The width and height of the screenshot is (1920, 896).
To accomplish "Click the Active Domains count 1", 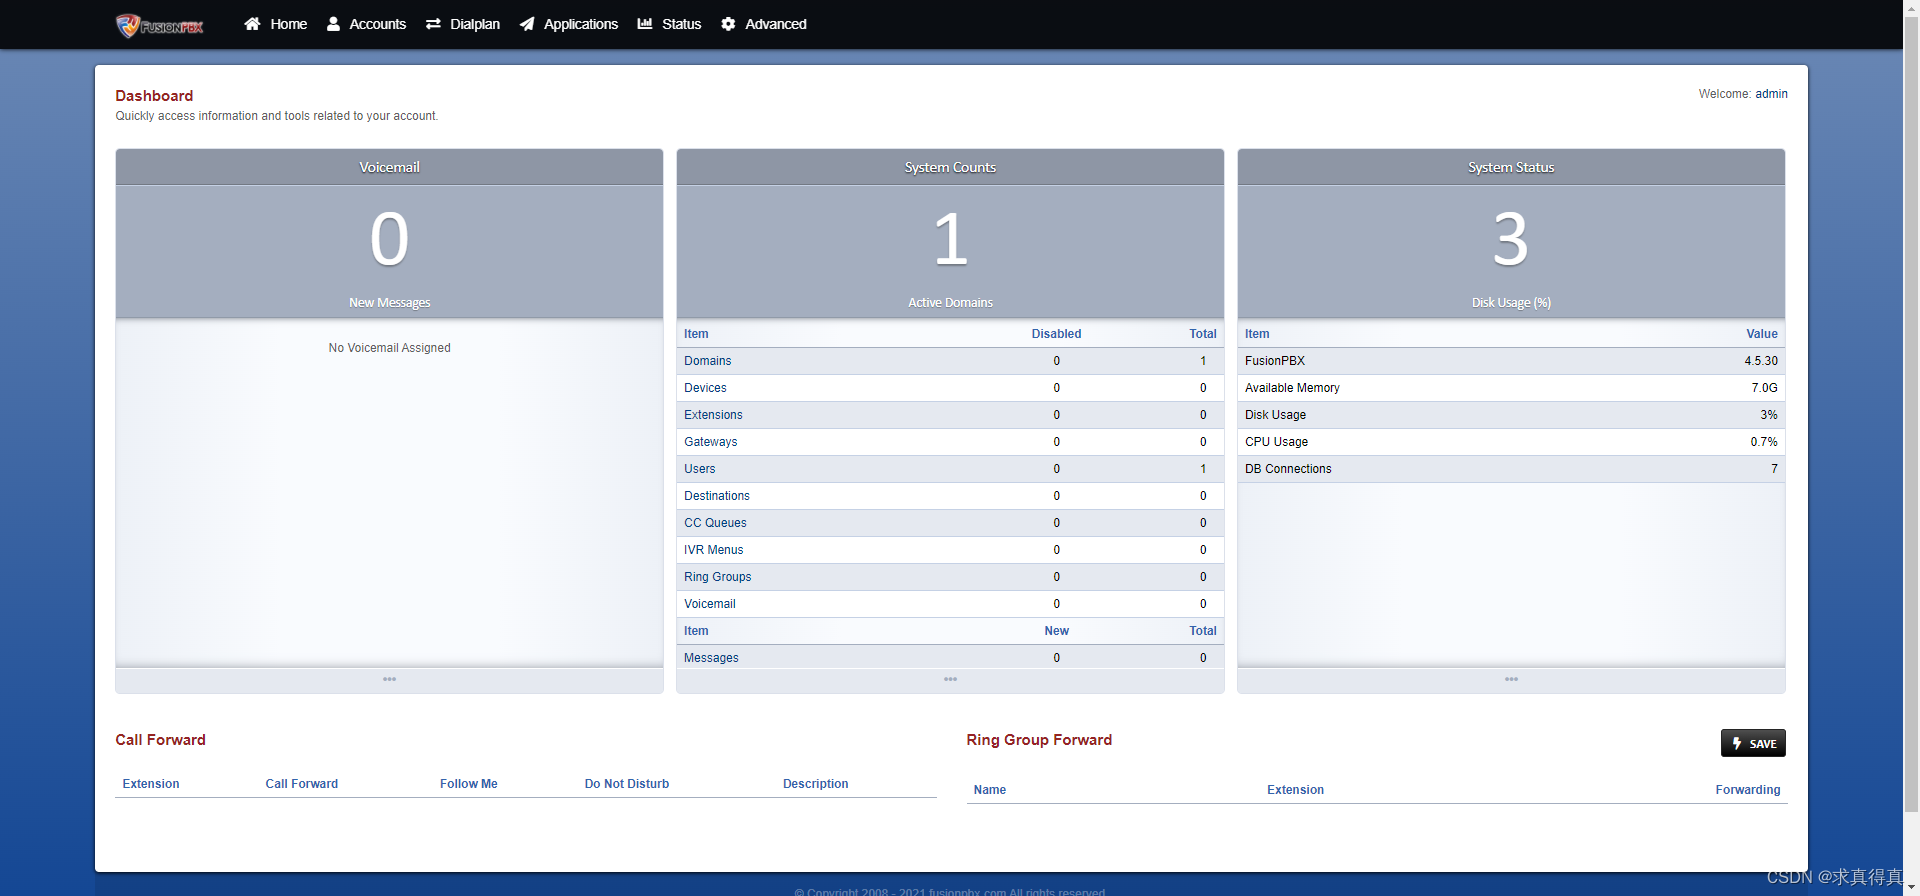I will click(x=950, y=240).
